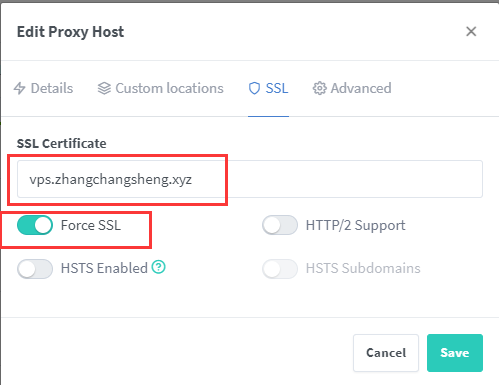
Task: Switch to the Details tab
Action: (43, 88)
